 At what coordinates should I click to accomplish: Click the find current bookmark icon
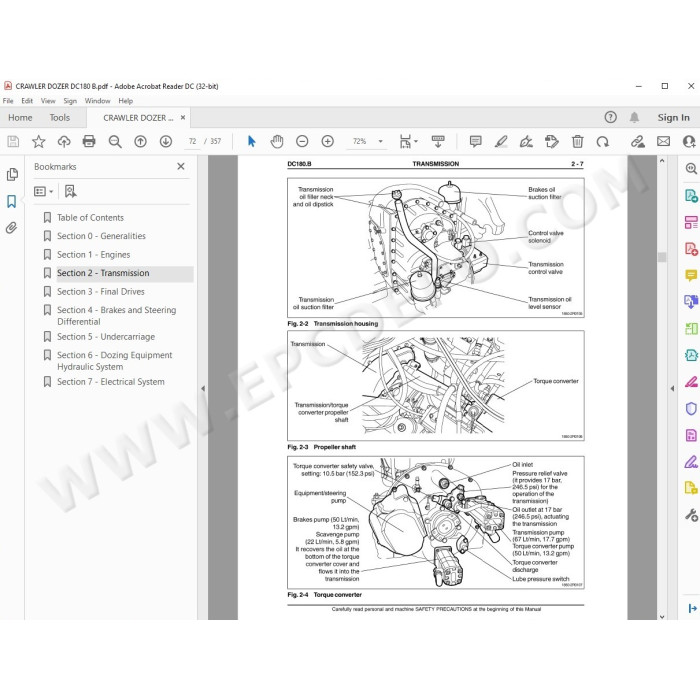(x=70, y=192)
